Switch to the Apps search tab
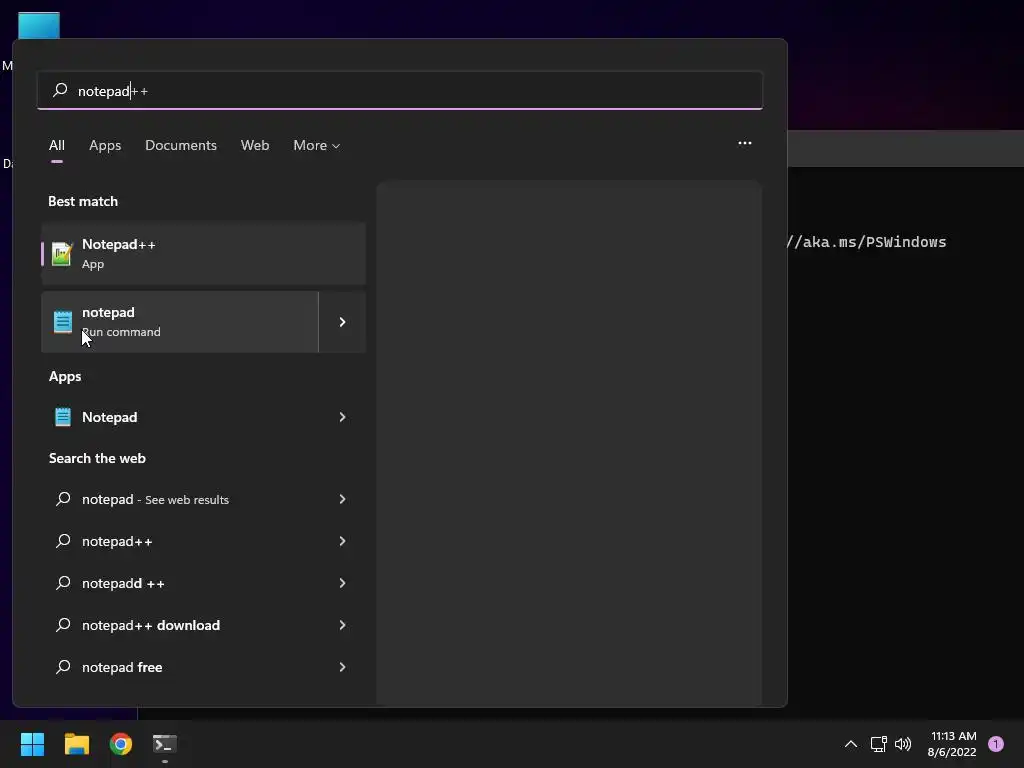The width and height of the screenshot is (1024, 768). click(x=105, y=145)
